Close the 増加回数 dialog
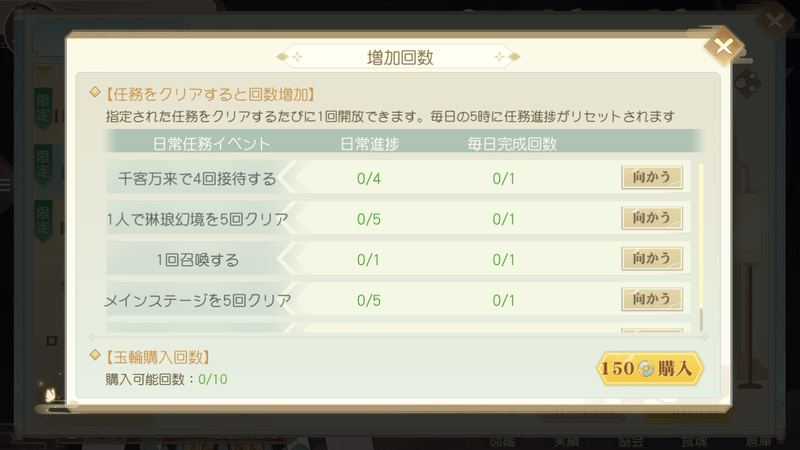This screenshot has height=450, width=800. coord(724,46)
